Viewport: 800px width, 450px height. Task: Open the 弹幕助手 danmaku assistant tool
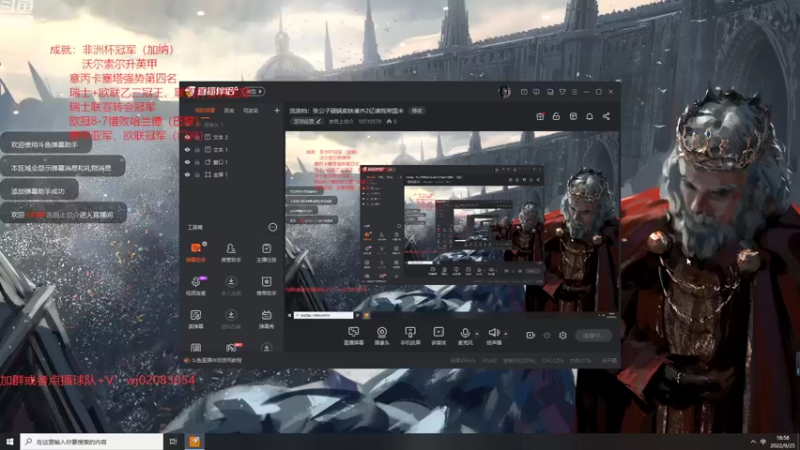point(196,253)
